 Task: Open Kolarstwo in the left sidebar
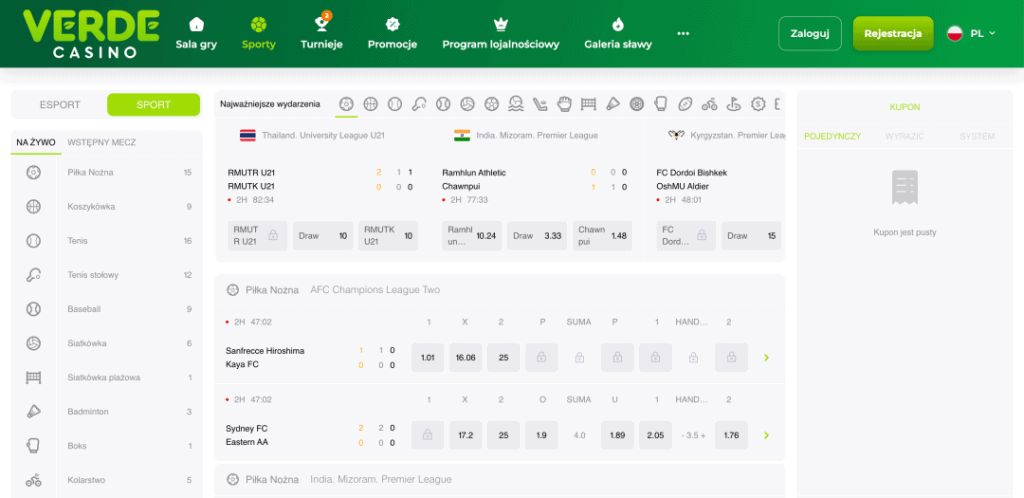click(x=106, y=480)
